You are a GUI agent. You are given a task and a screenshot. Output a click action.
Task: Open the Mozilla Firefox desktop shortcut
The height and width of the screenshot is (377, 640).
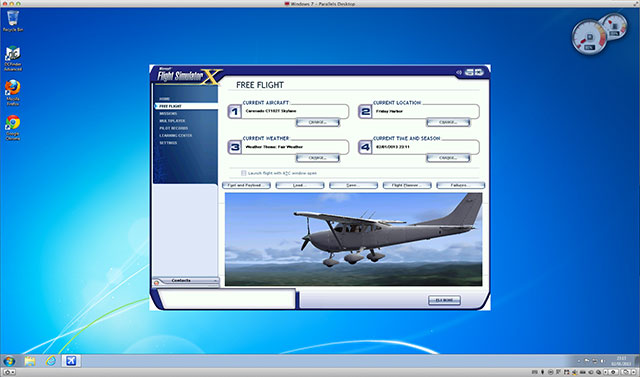[13, 93]
